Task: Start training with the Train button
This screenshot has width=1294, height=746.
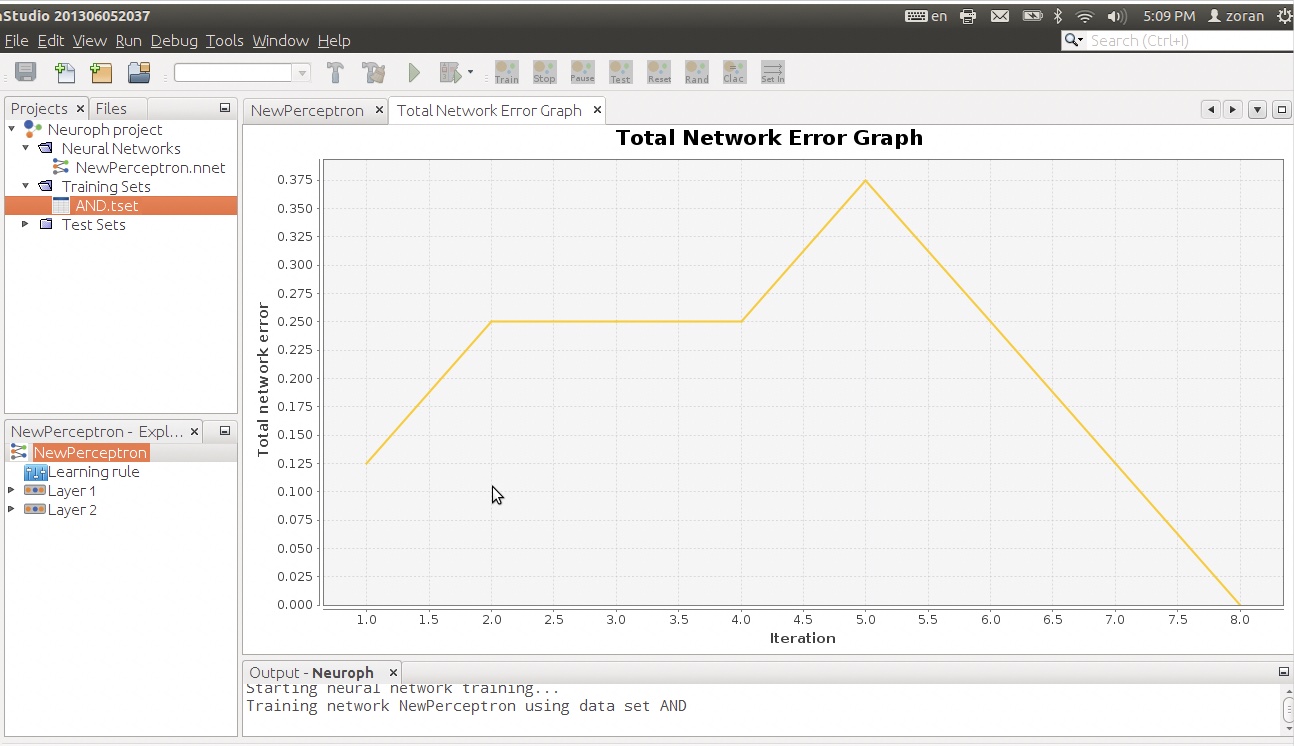Action: tap(507, 72)
